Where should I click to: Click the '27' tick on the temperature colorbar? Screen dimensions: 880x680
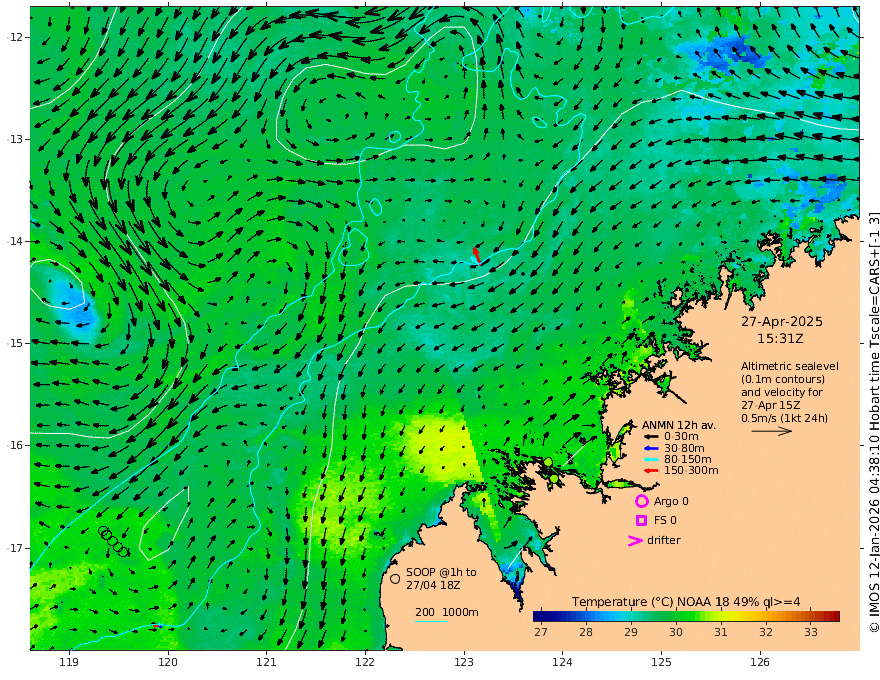pos(540,632)
